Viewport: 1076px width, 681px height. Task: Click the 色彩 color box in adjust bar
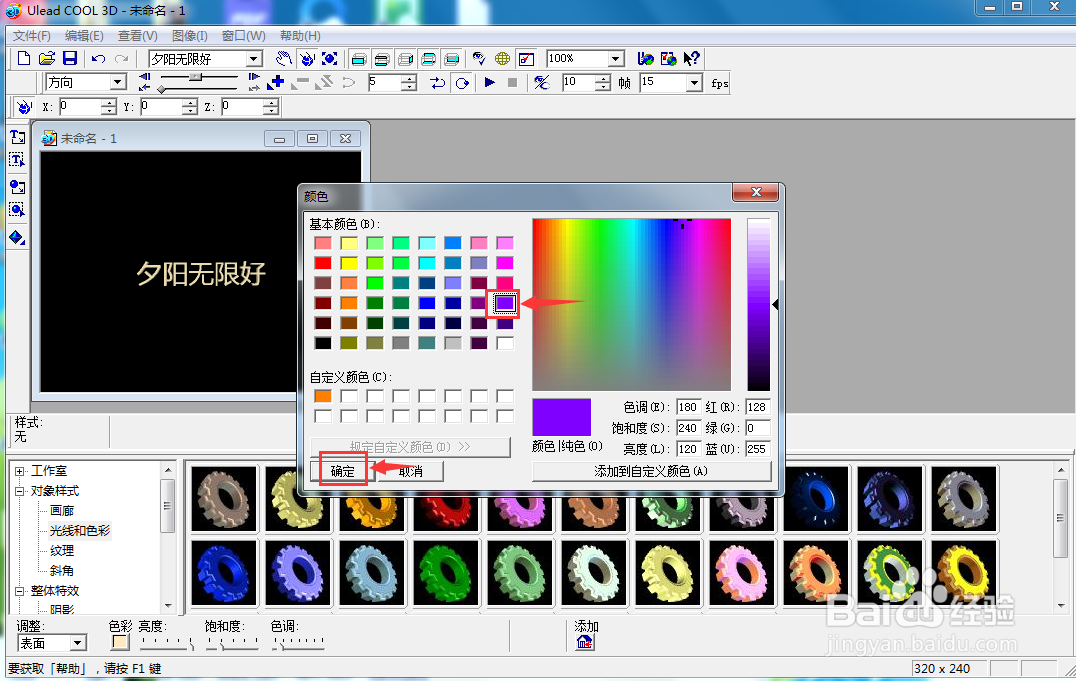[120, 643]
